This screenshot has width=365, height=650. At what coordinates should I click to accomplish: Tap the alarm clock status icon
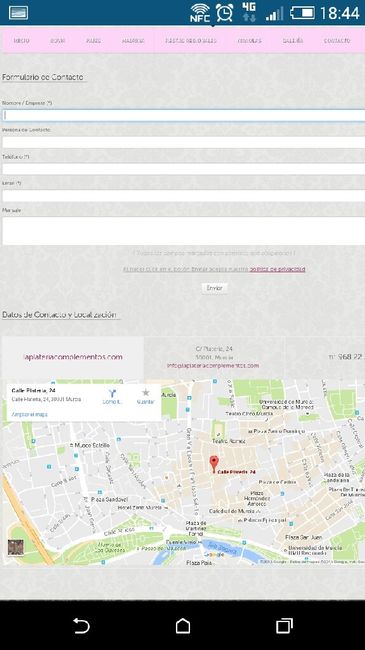tap(224, 13)
